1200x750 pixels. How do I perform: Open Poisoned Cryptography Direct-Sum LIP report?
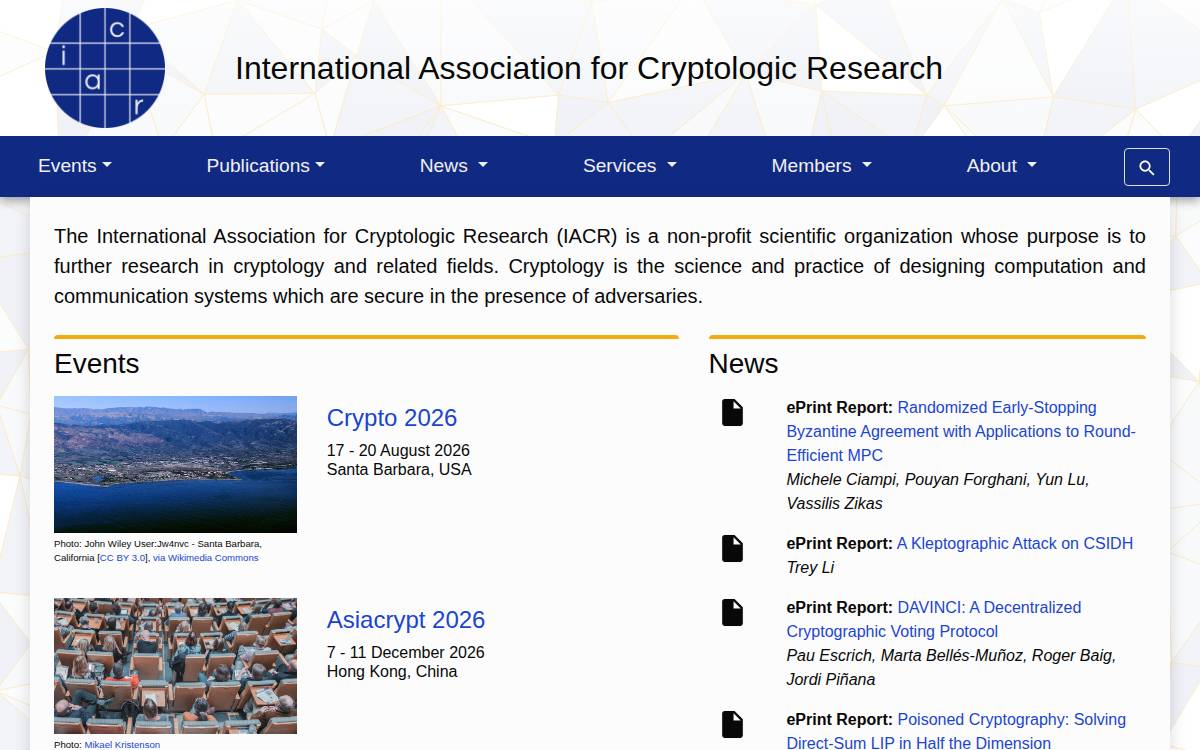click(x=956, y=731)
